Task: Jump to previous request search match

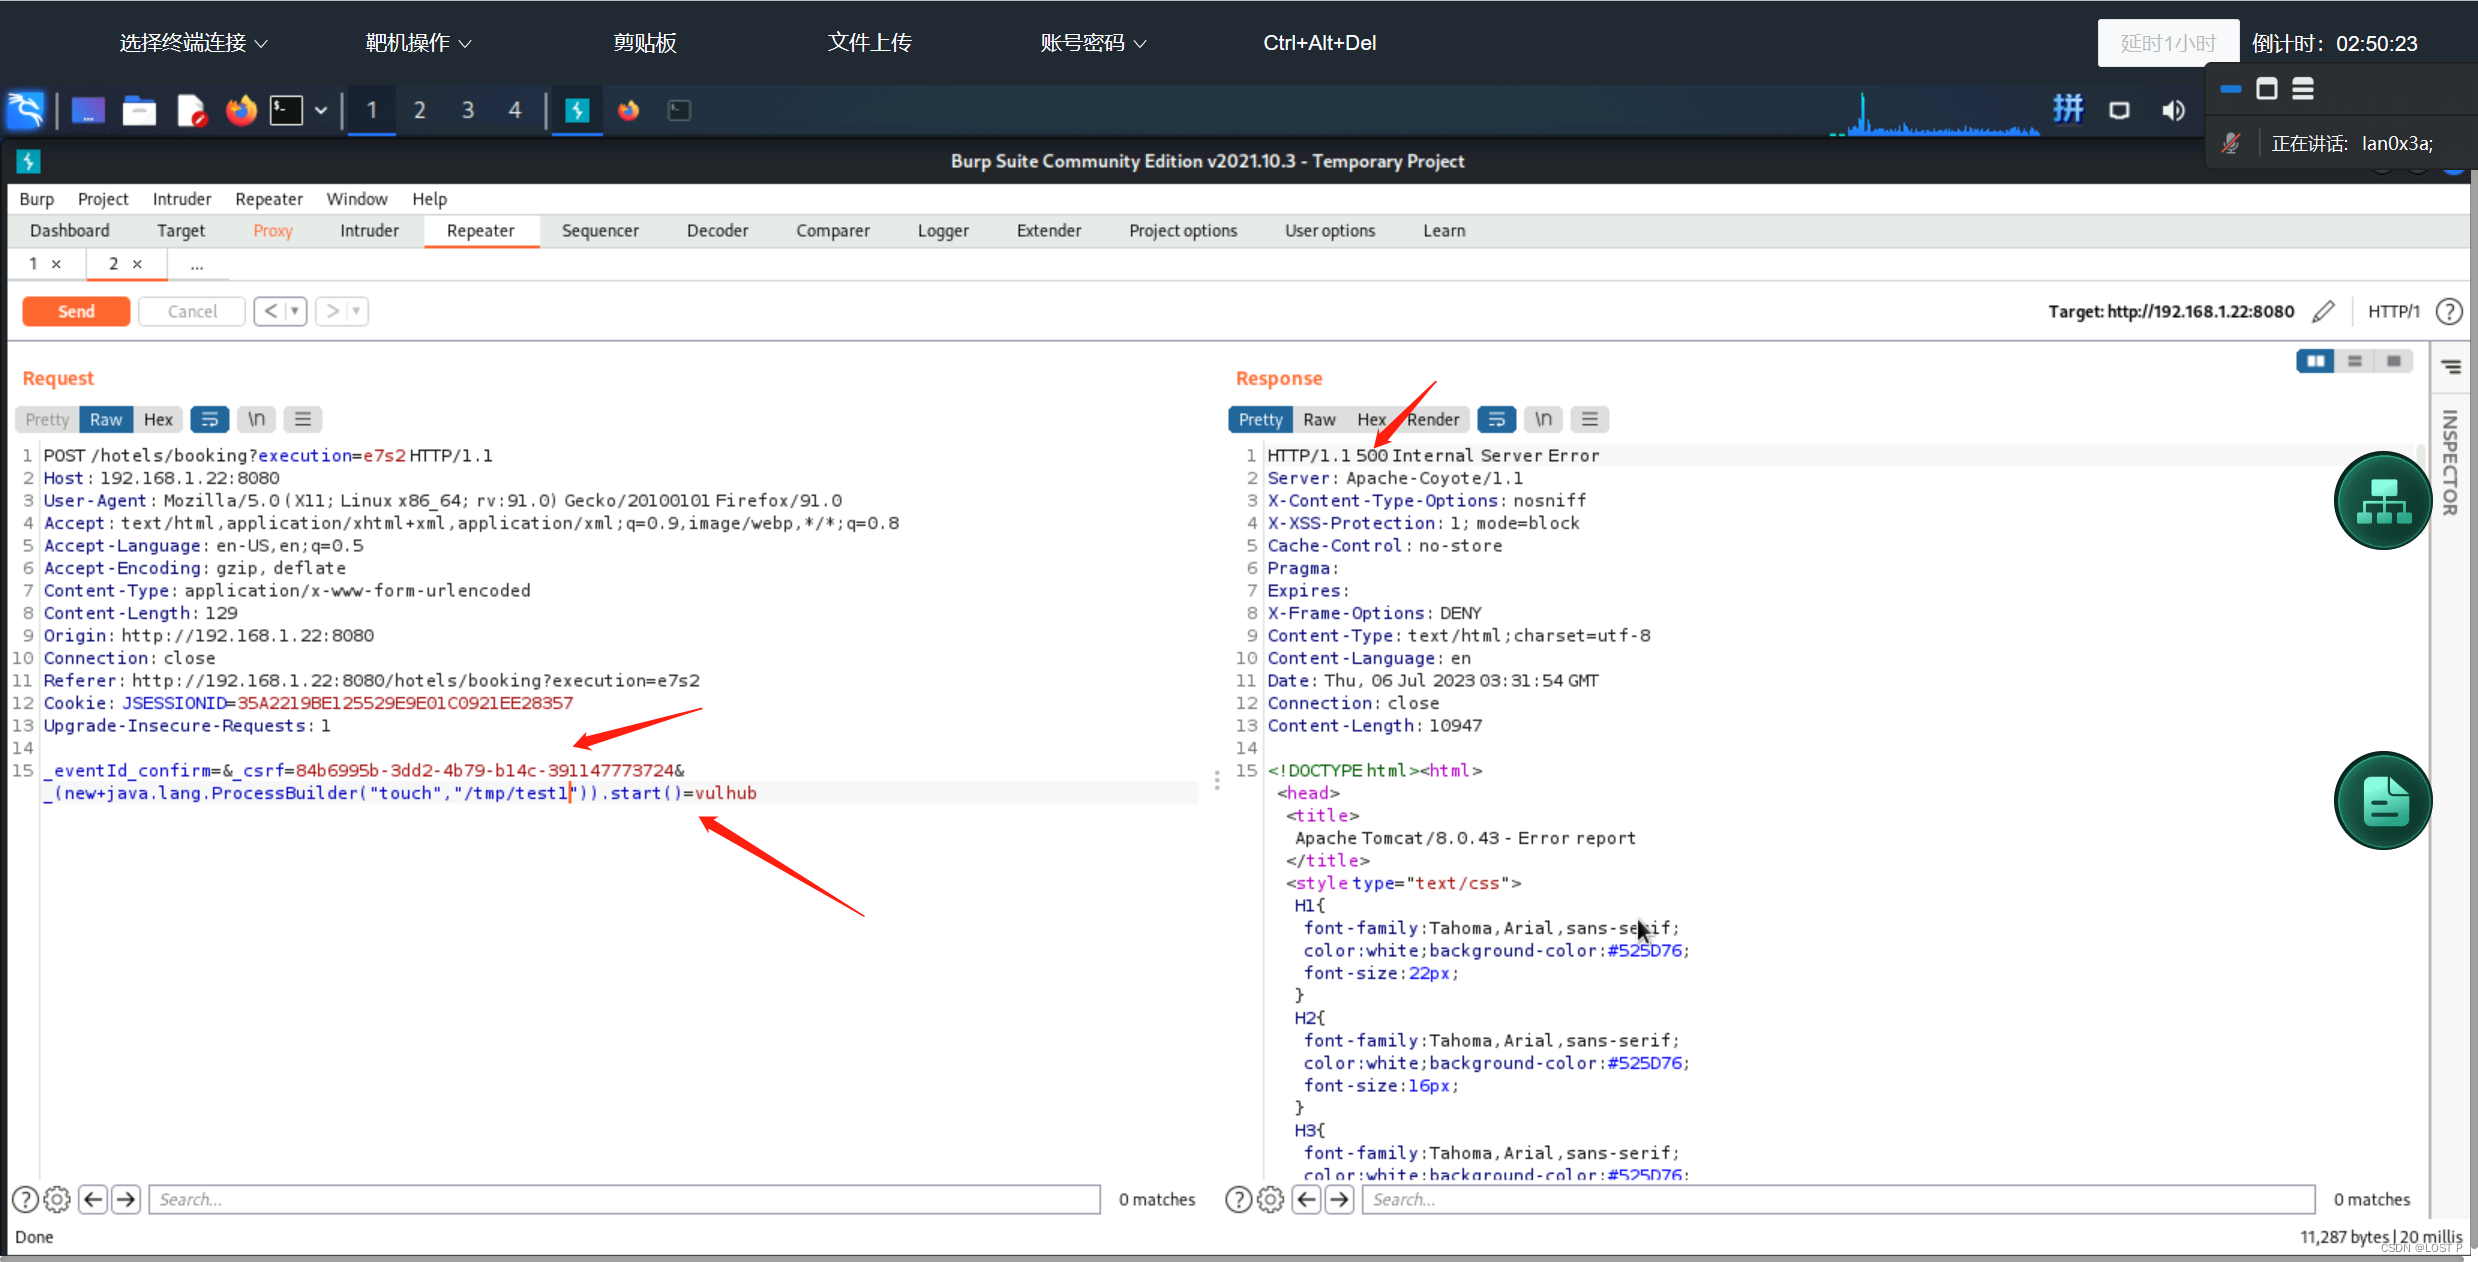Action: pyautogui.click(x=93, y=1199)
